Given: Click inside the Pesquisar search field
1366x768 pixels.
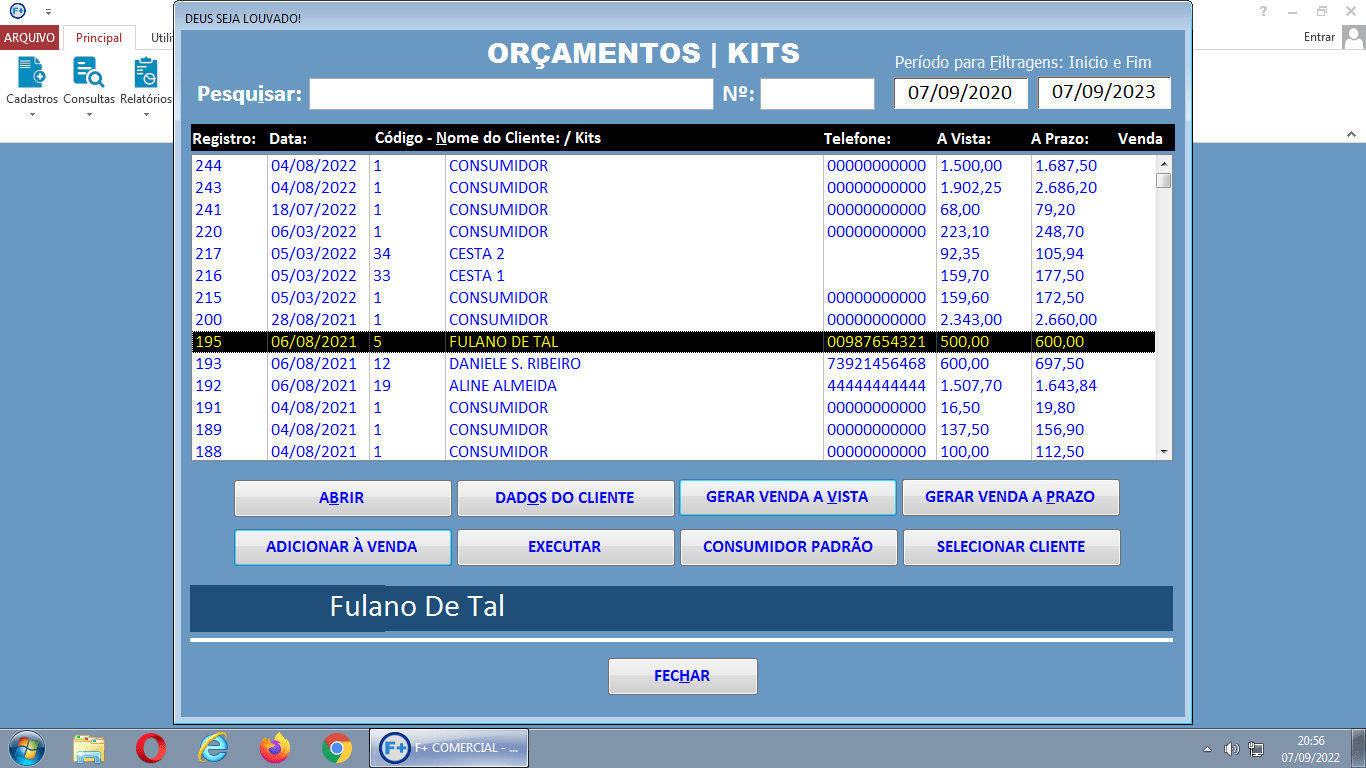Looking at the screenshot, I should [x=511, y=93].
